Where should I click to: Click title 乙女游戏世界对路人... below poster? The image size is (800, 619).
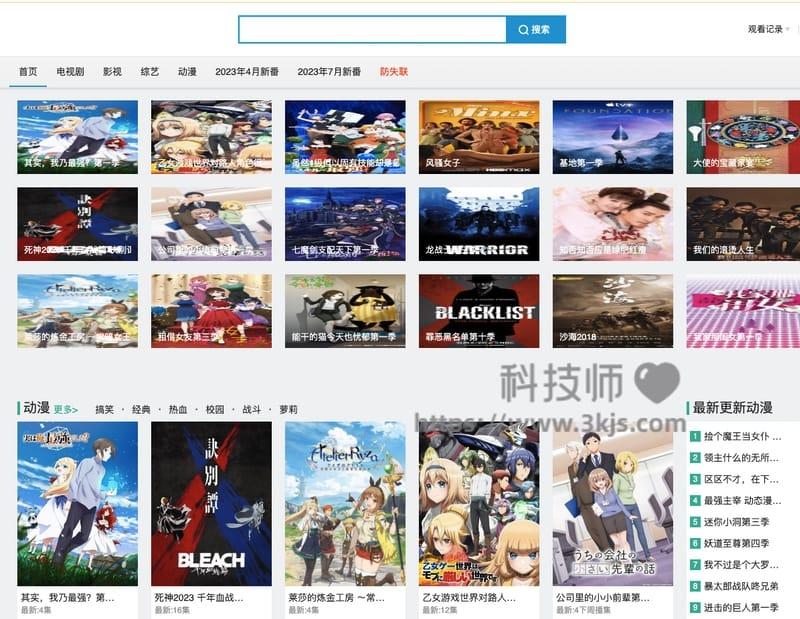(469, 597)
